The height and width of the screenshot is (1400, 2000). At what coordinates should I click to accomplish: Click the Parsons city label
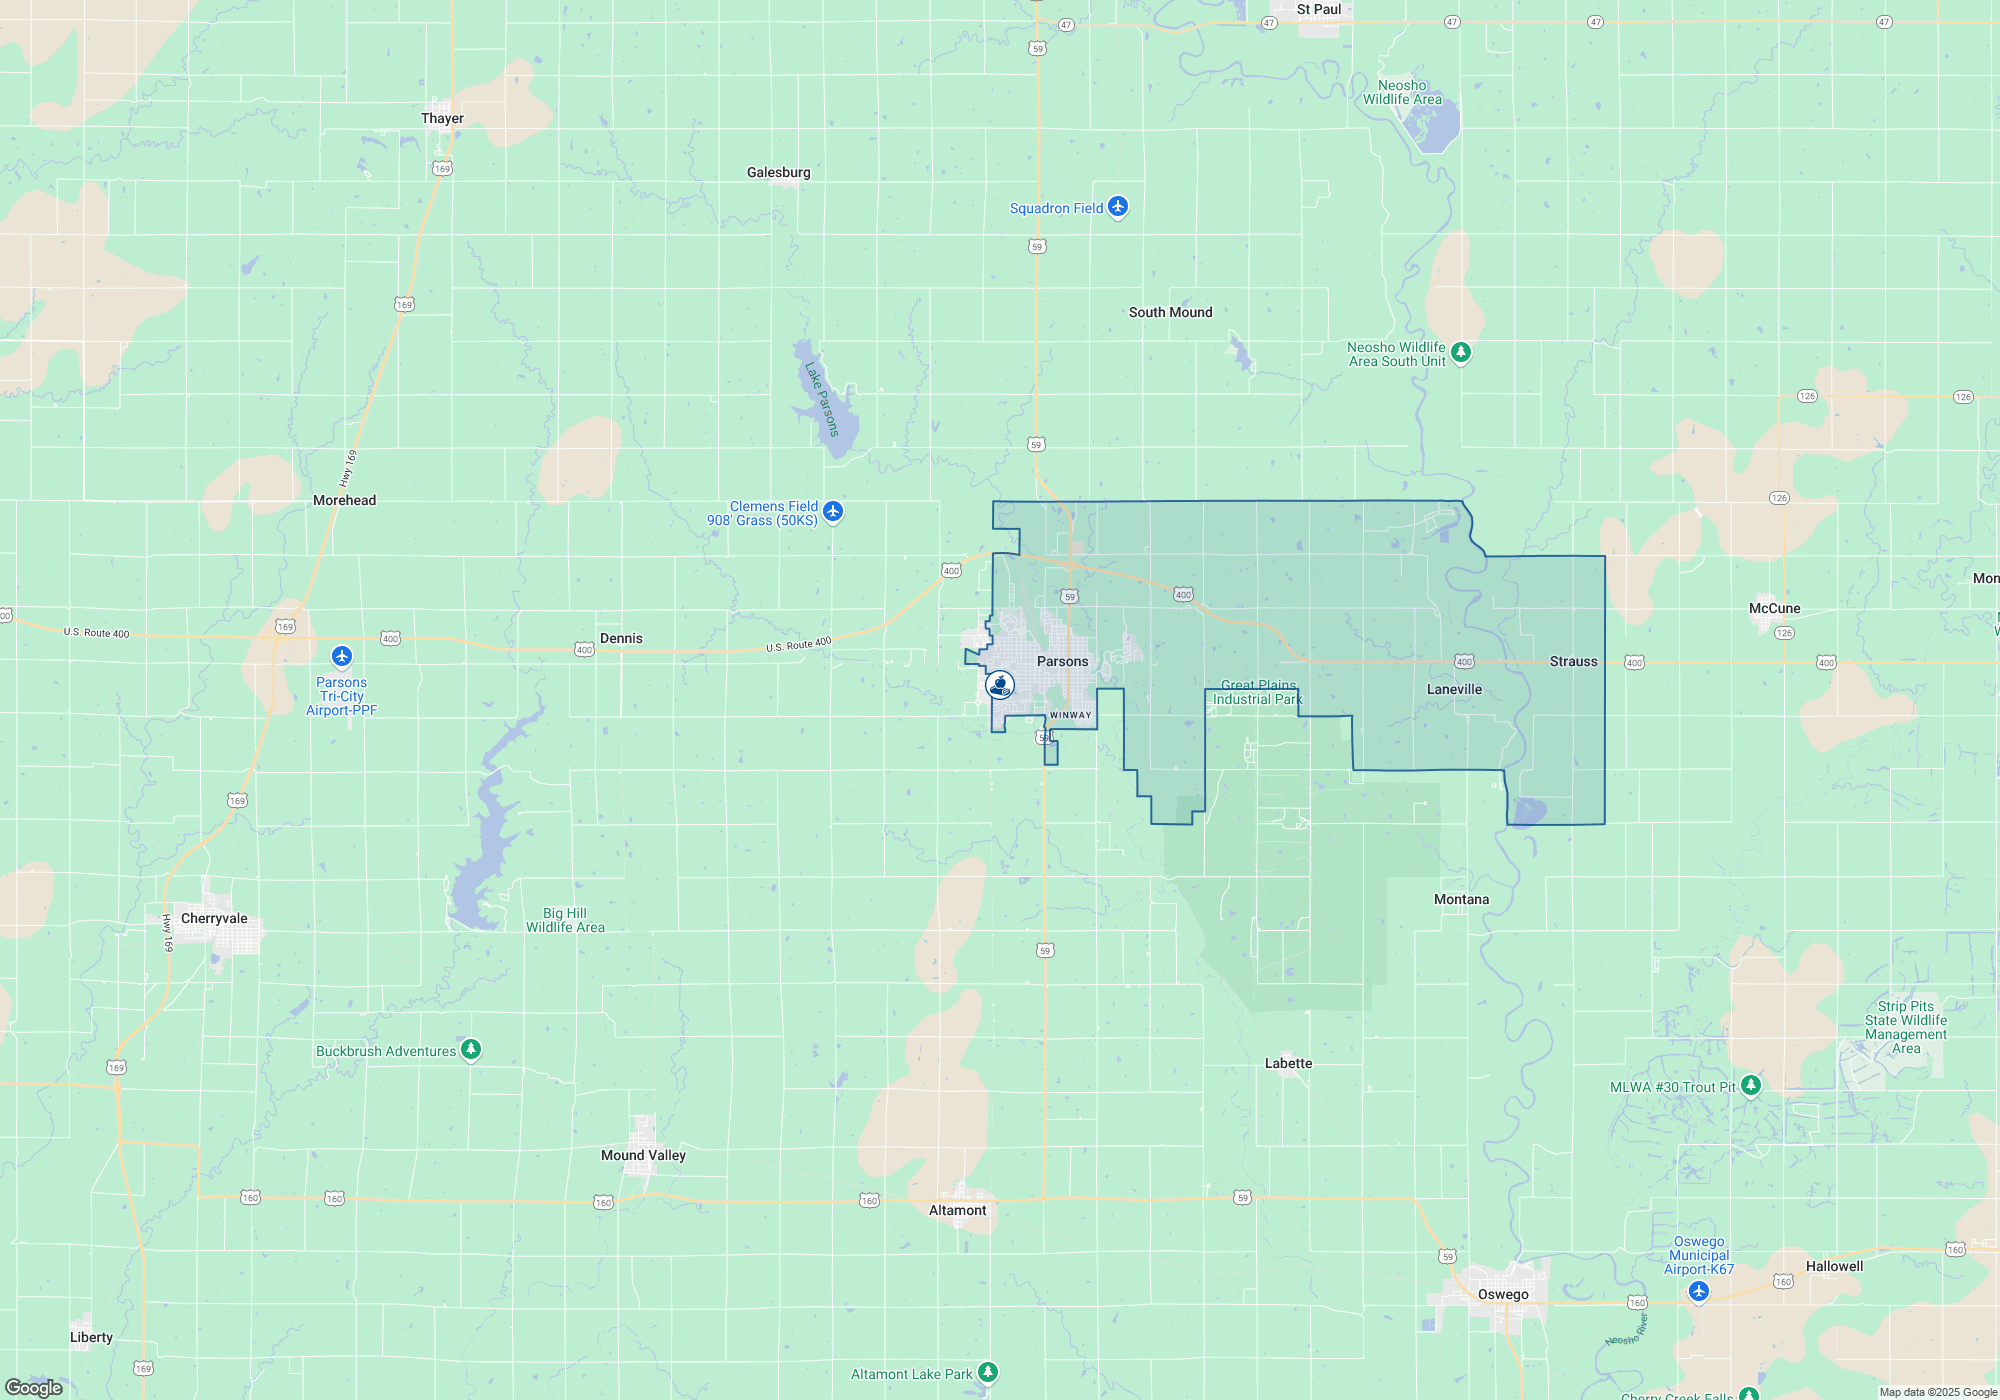click(1062, 661)
